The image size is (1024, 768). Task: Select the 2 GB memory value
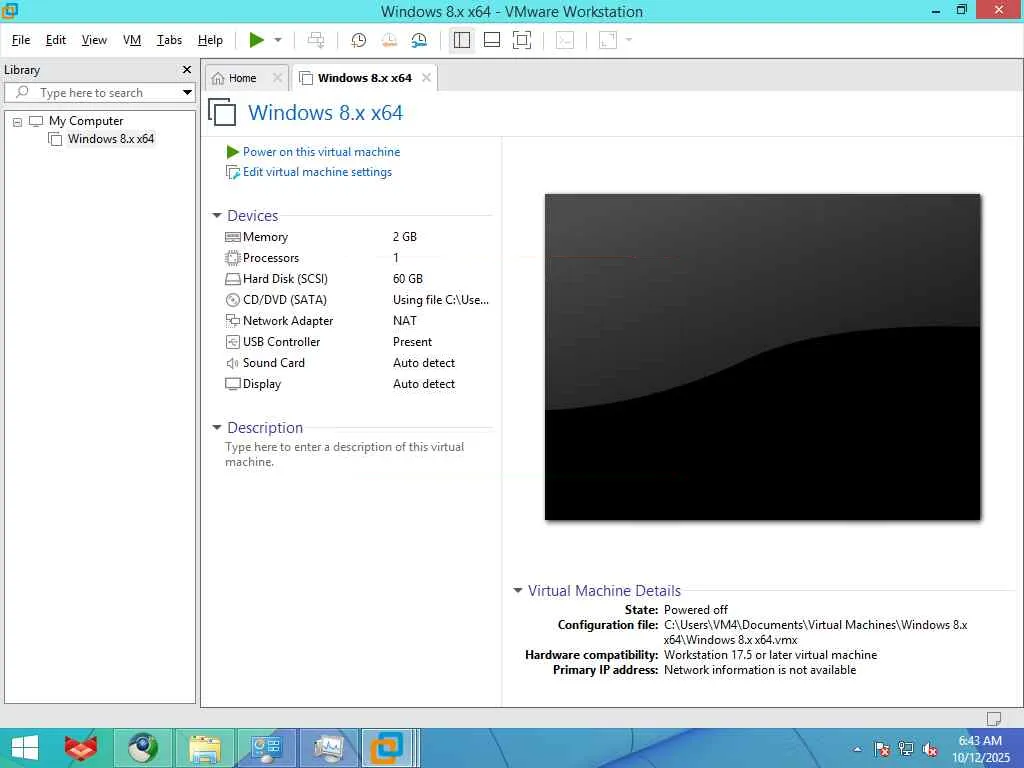(x=405, y=237)
